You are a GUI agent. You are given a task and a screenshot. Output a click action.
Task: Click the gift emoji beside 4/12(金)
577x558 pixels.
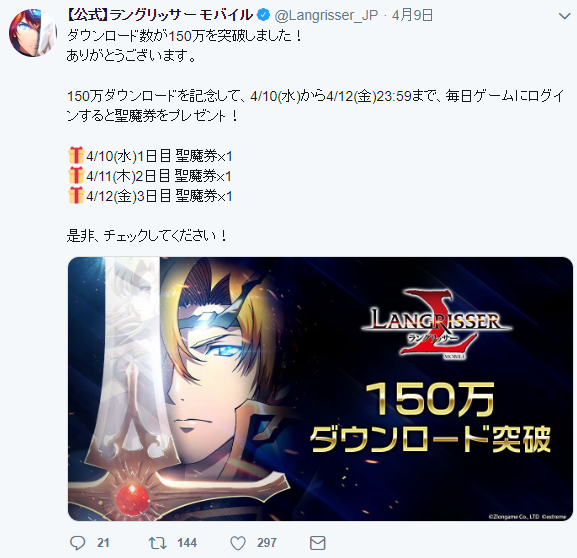coord(76,195)
